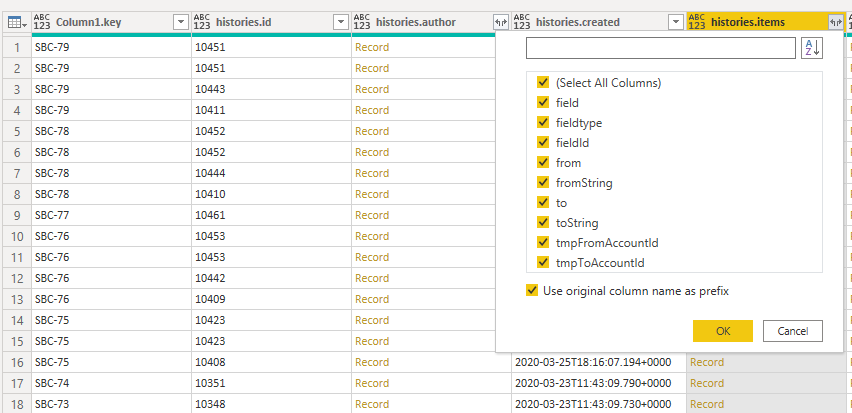Screen dimensions: 852x413
Task: Open Record link in row 17 histories.items
Action: tap(707, 383)
